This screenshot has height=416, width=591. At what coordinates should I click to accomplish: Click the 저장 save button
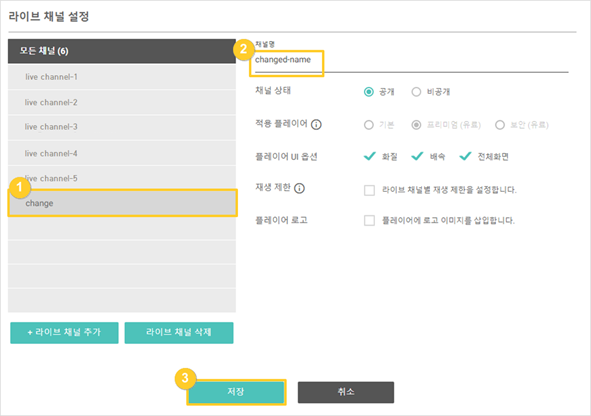236,392
